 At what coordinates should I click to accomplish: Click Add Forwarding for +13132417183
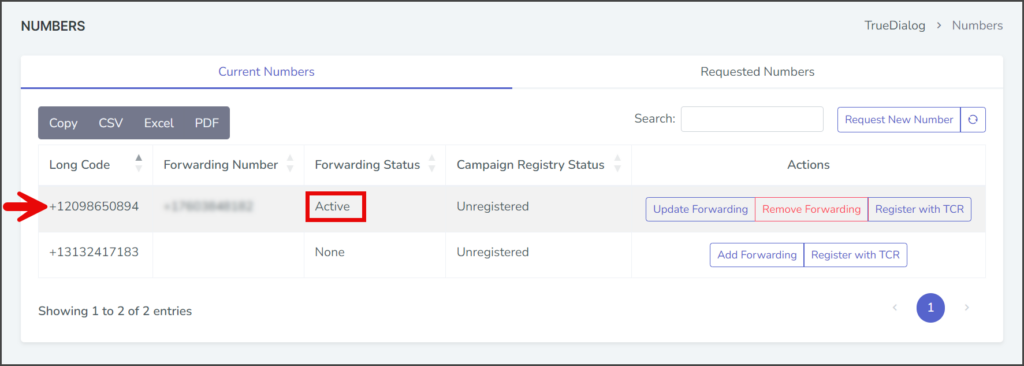[757, 254]
